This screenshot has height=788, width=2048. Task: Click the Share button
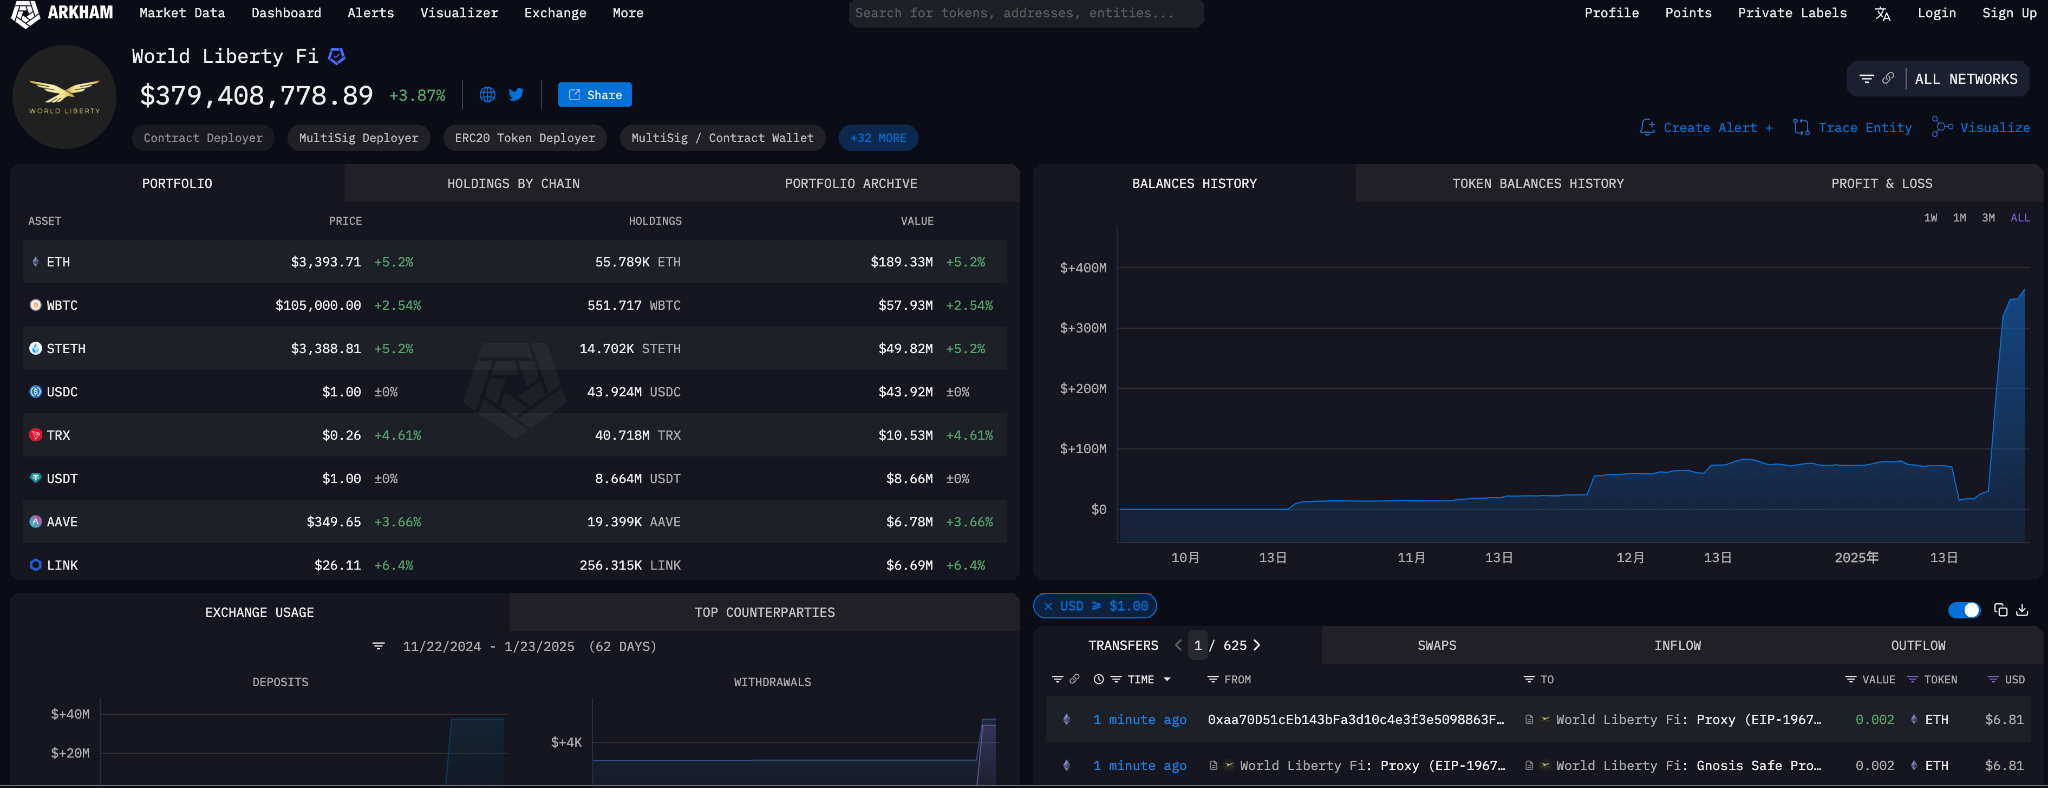[595, 95]
